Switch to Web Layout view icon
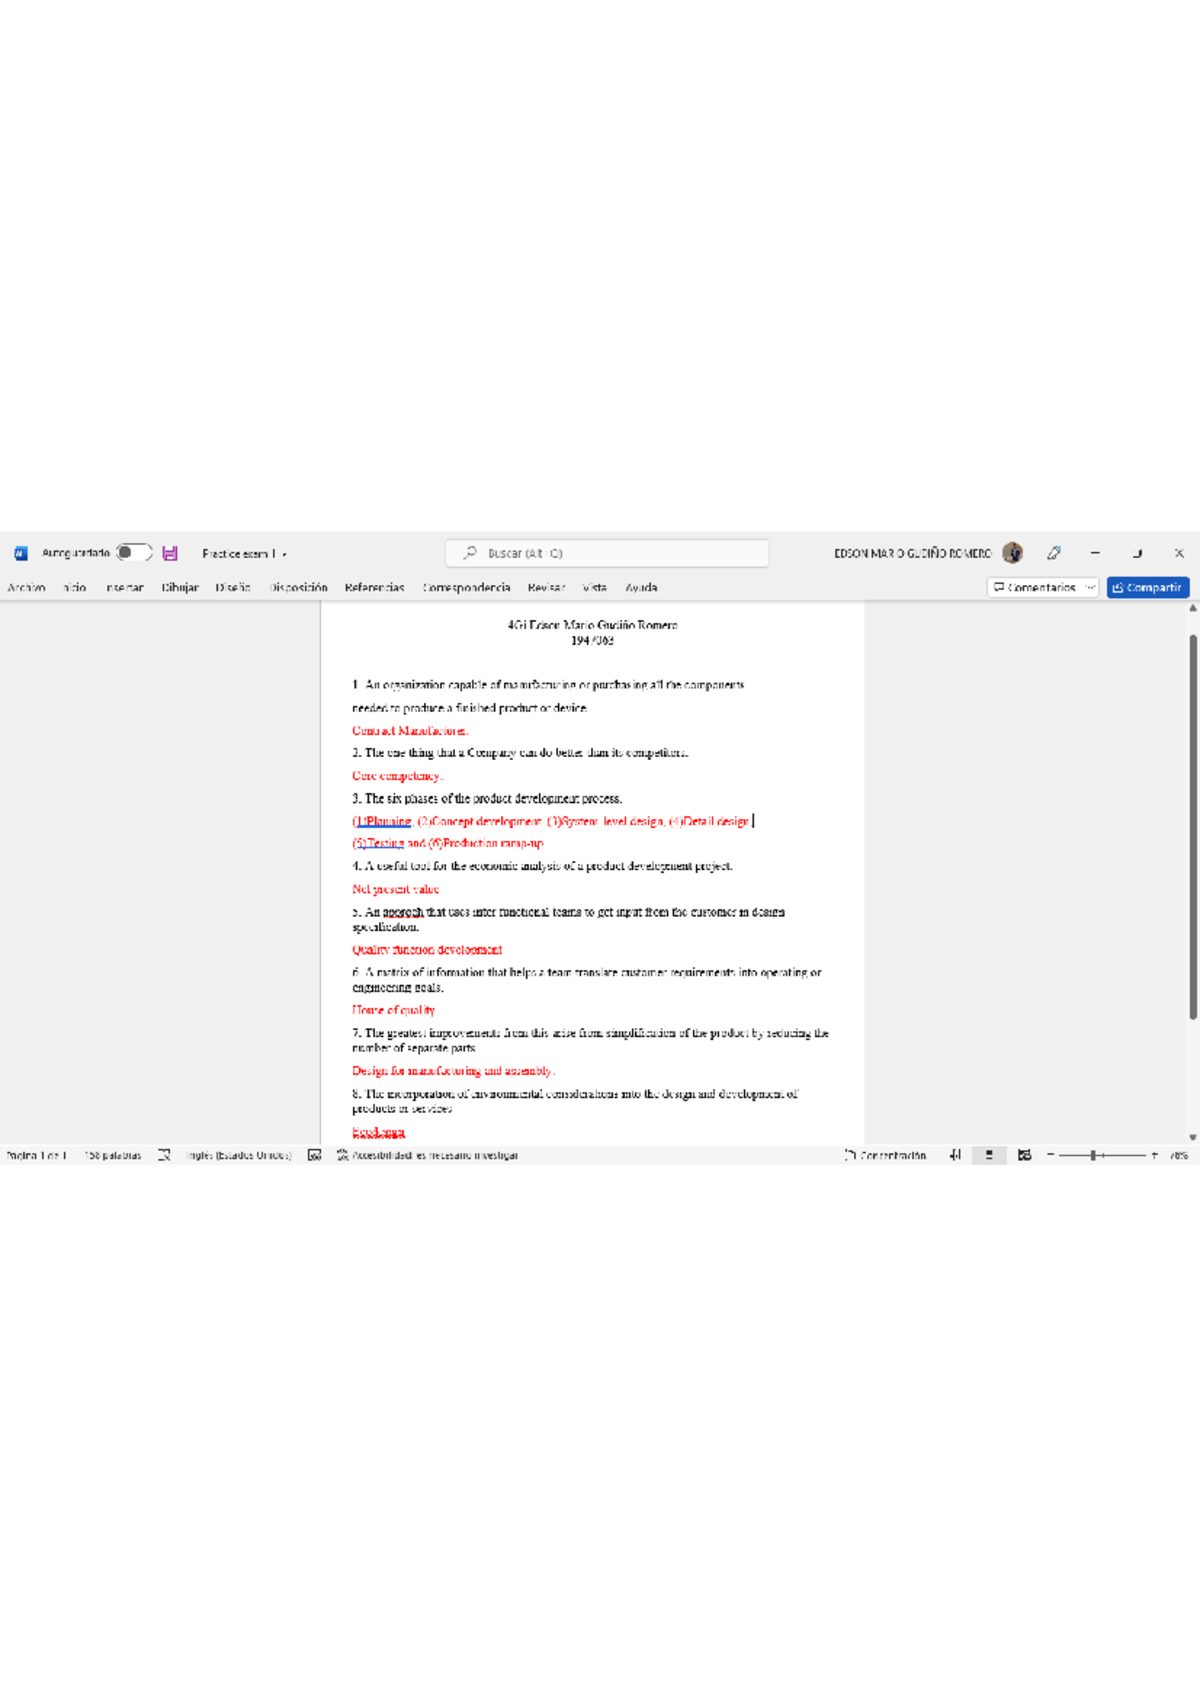 (x=1024, y=1155)
